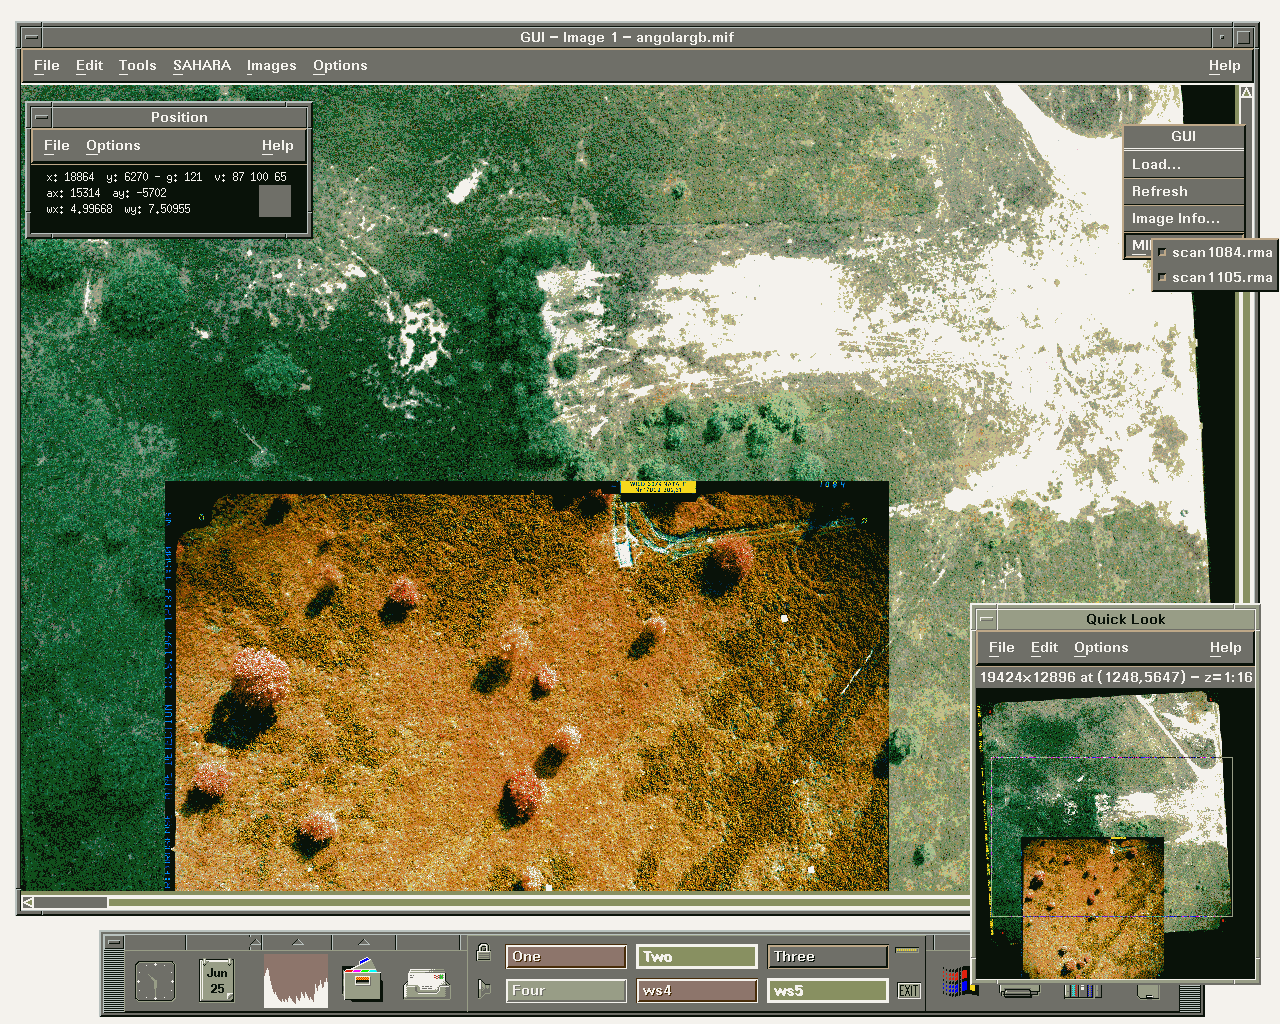
Task: Click the printer icon in front panel
Action: [1018, 990]
